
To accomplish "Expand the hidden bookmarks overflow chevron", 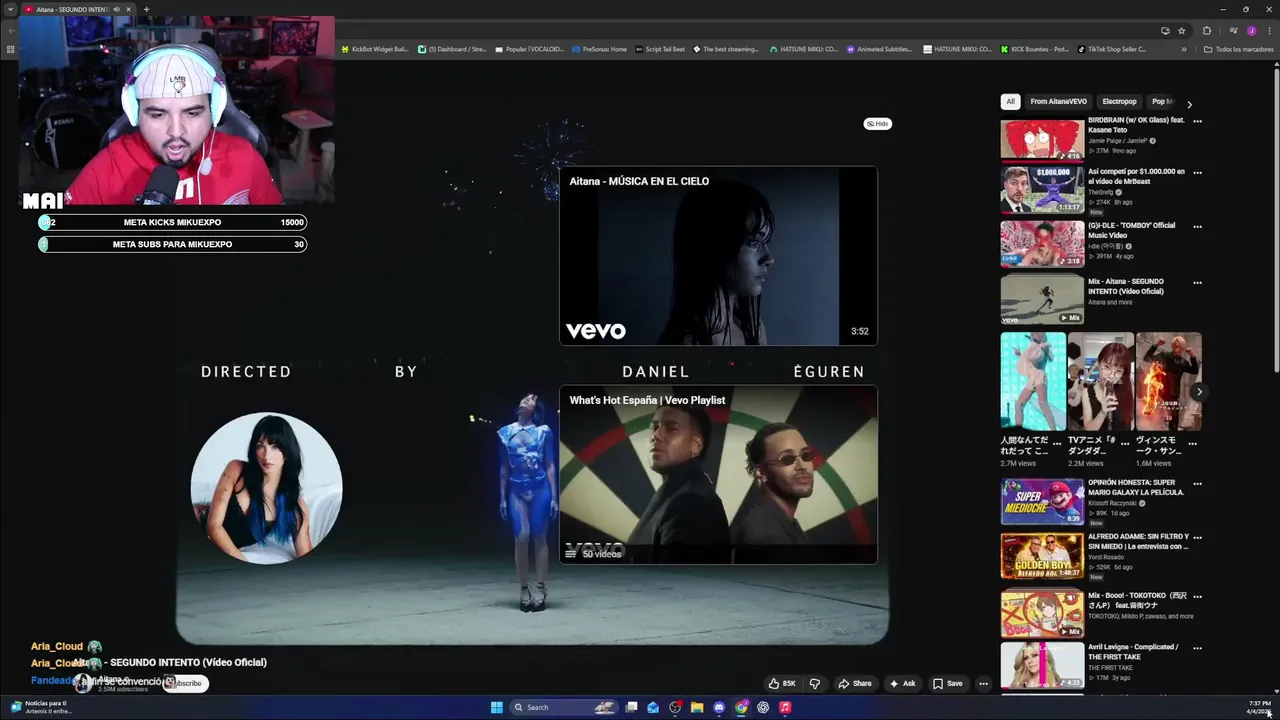I will click(x=1184, y=49).
